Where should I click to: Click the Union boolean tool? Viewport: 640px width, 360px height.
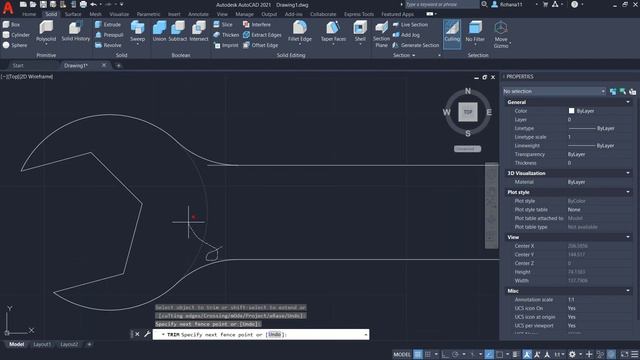[x=159, y=31]
